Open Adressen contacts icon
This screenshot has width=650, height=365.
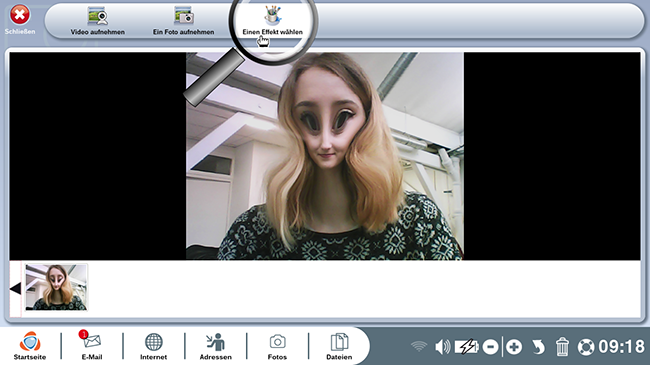(x=215, y=346)
